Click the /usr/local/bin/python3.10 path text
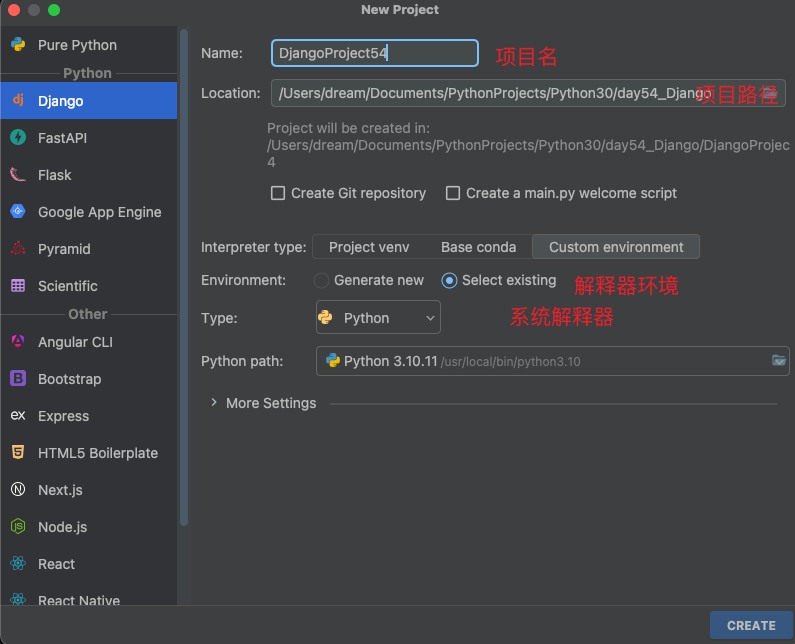795x644 pixels. coord(511,362)
